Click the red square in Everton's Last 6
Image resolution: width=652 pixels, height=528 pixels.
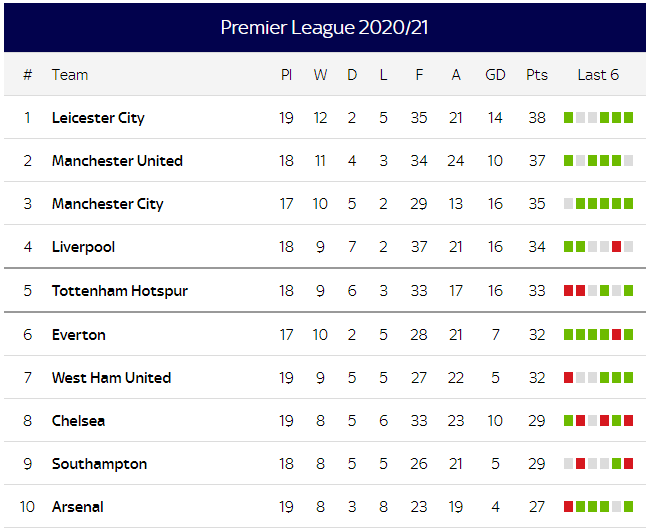[x=617, y=335]
